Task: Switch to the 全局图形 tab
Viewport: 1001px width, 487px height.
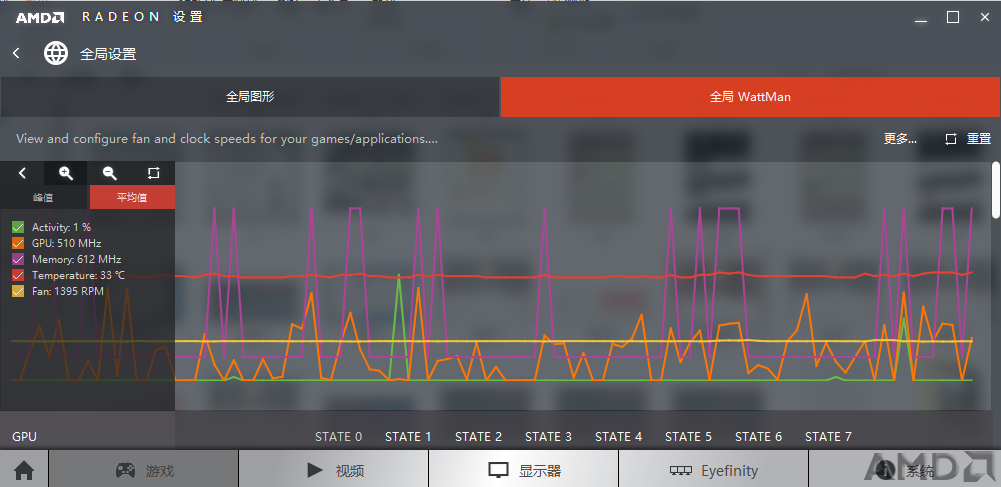Action: tap(250, 97)
